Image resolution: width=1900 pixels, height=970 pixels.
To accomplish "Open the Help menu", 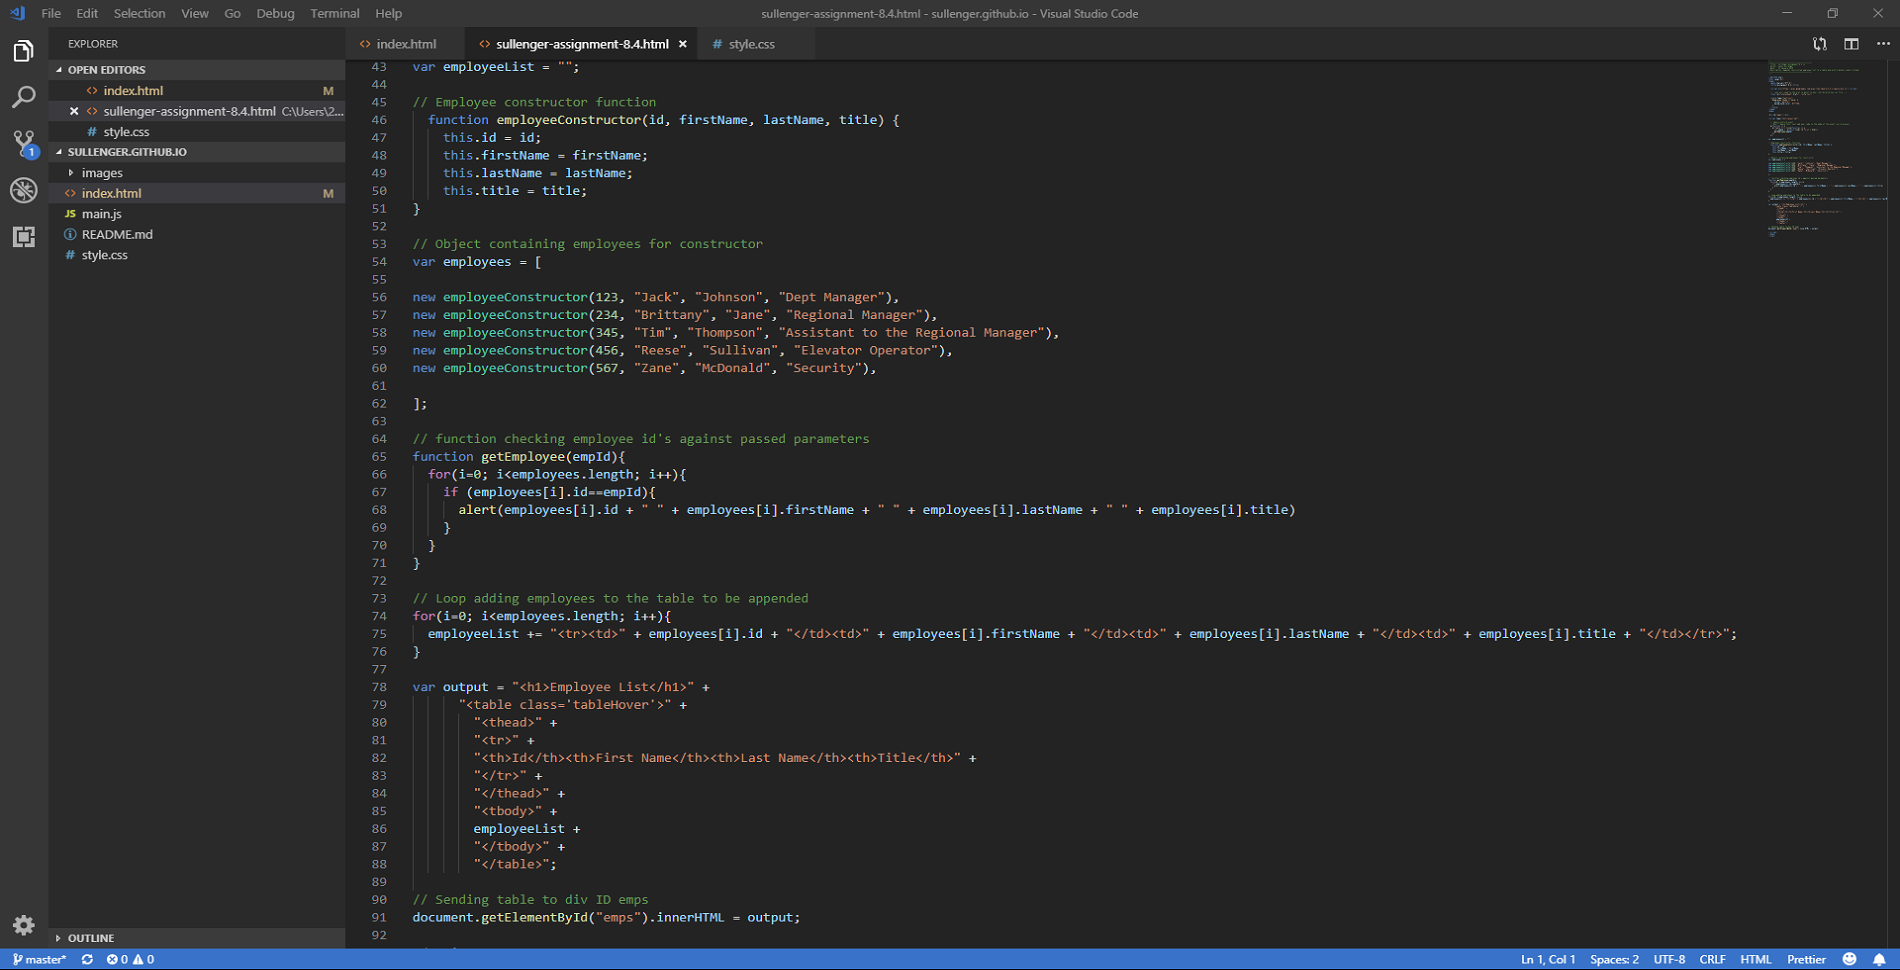I will 389,13.
